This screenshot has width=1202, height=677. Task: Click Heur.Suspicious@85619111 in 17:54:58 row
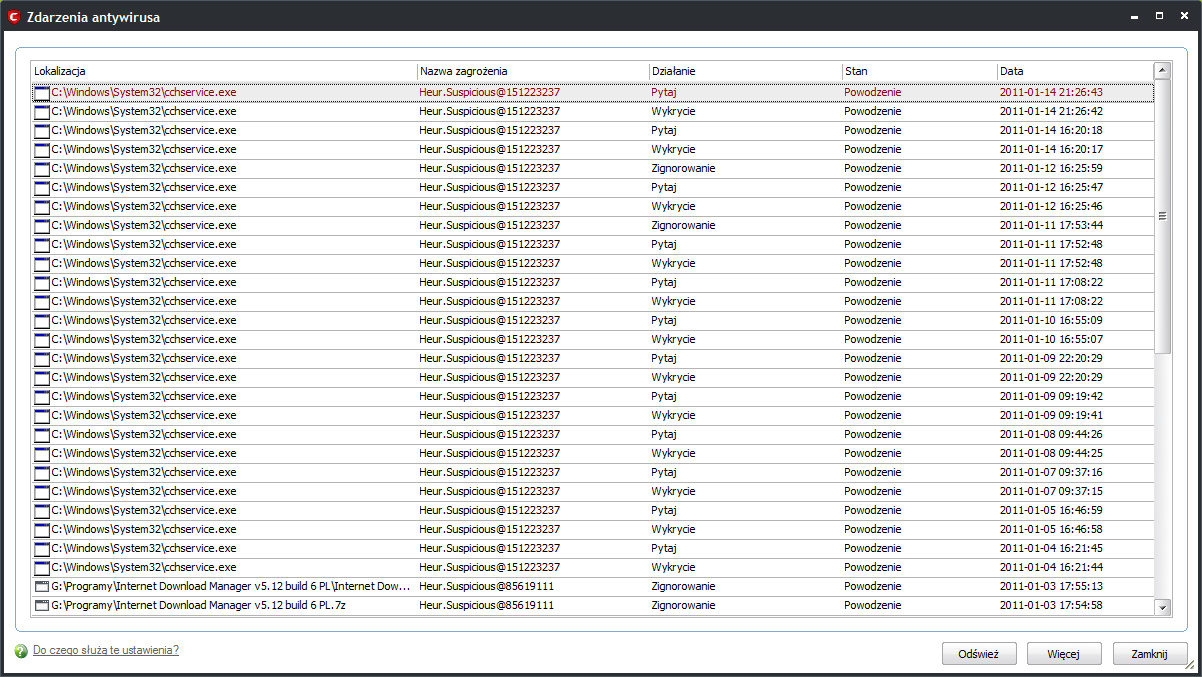point(486,605)
